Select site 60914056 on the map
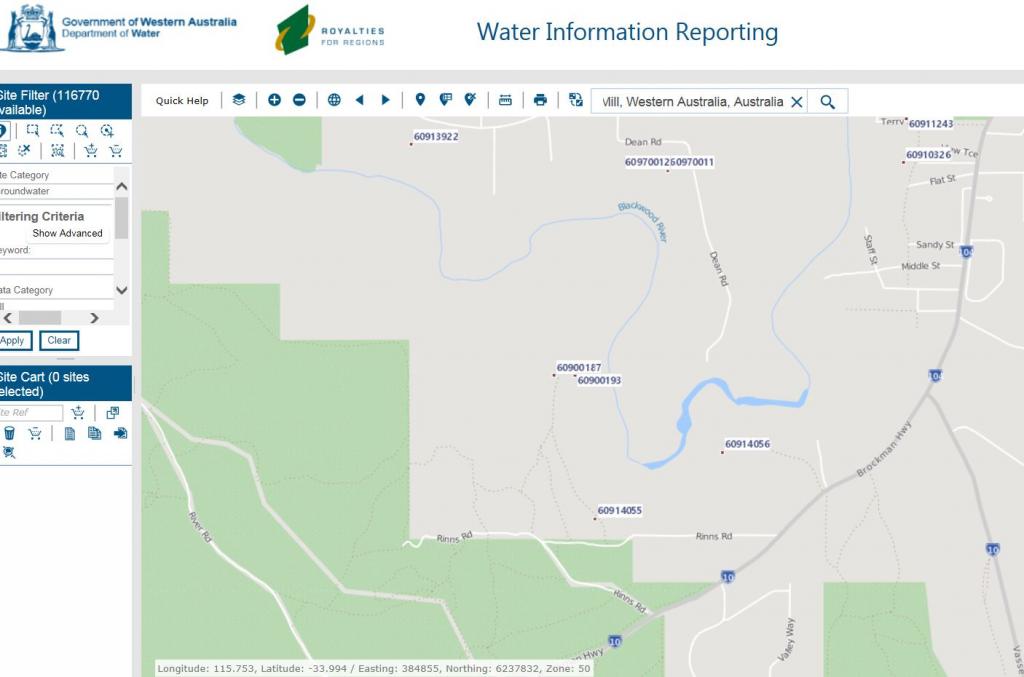The width and height of the screenshot is (1024, 677). (x=723, y=452)
